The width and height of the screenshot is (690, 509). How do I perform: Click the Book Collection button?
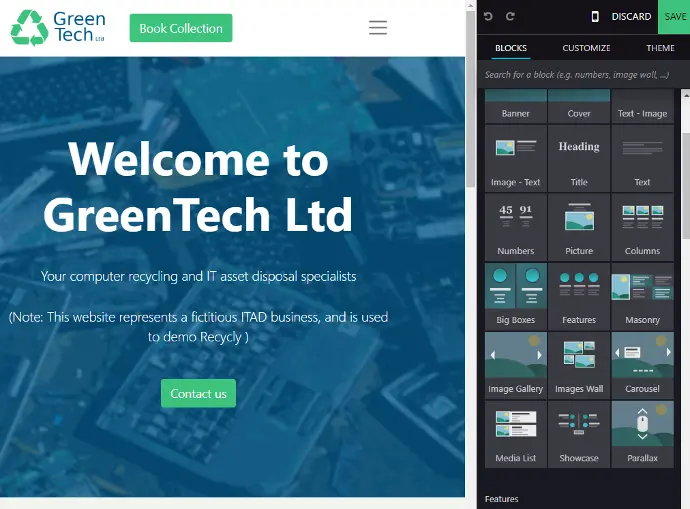coord(181,28)
